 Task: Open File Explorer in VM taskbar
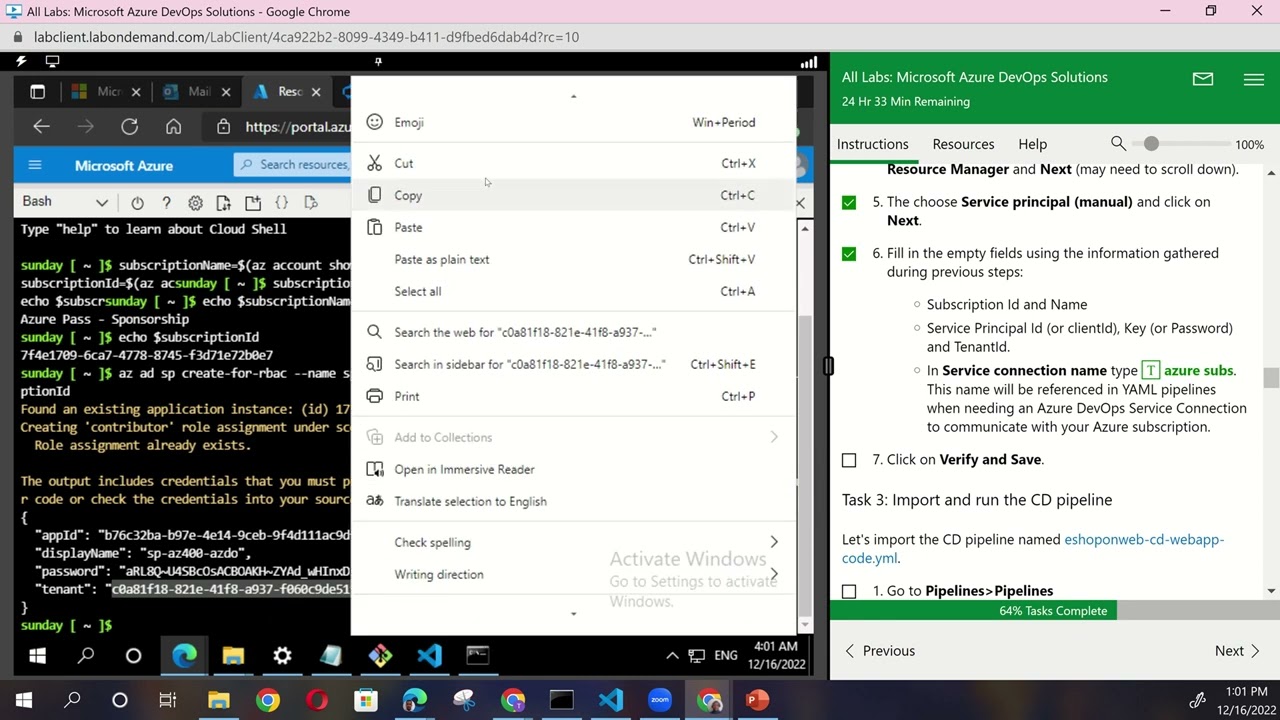click(x=233, y=656)
